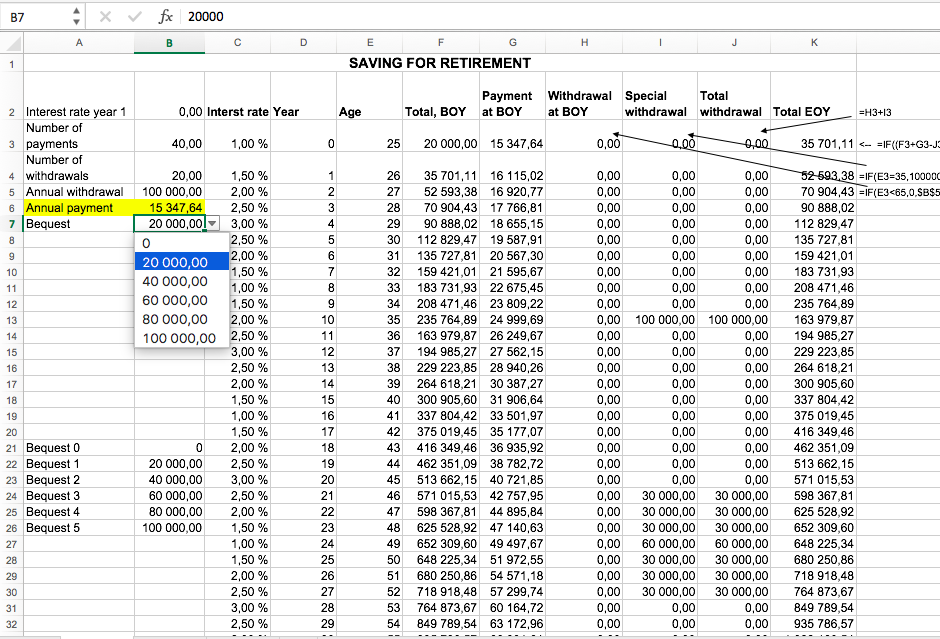Select row 13 header

click(x=12, y=320)
